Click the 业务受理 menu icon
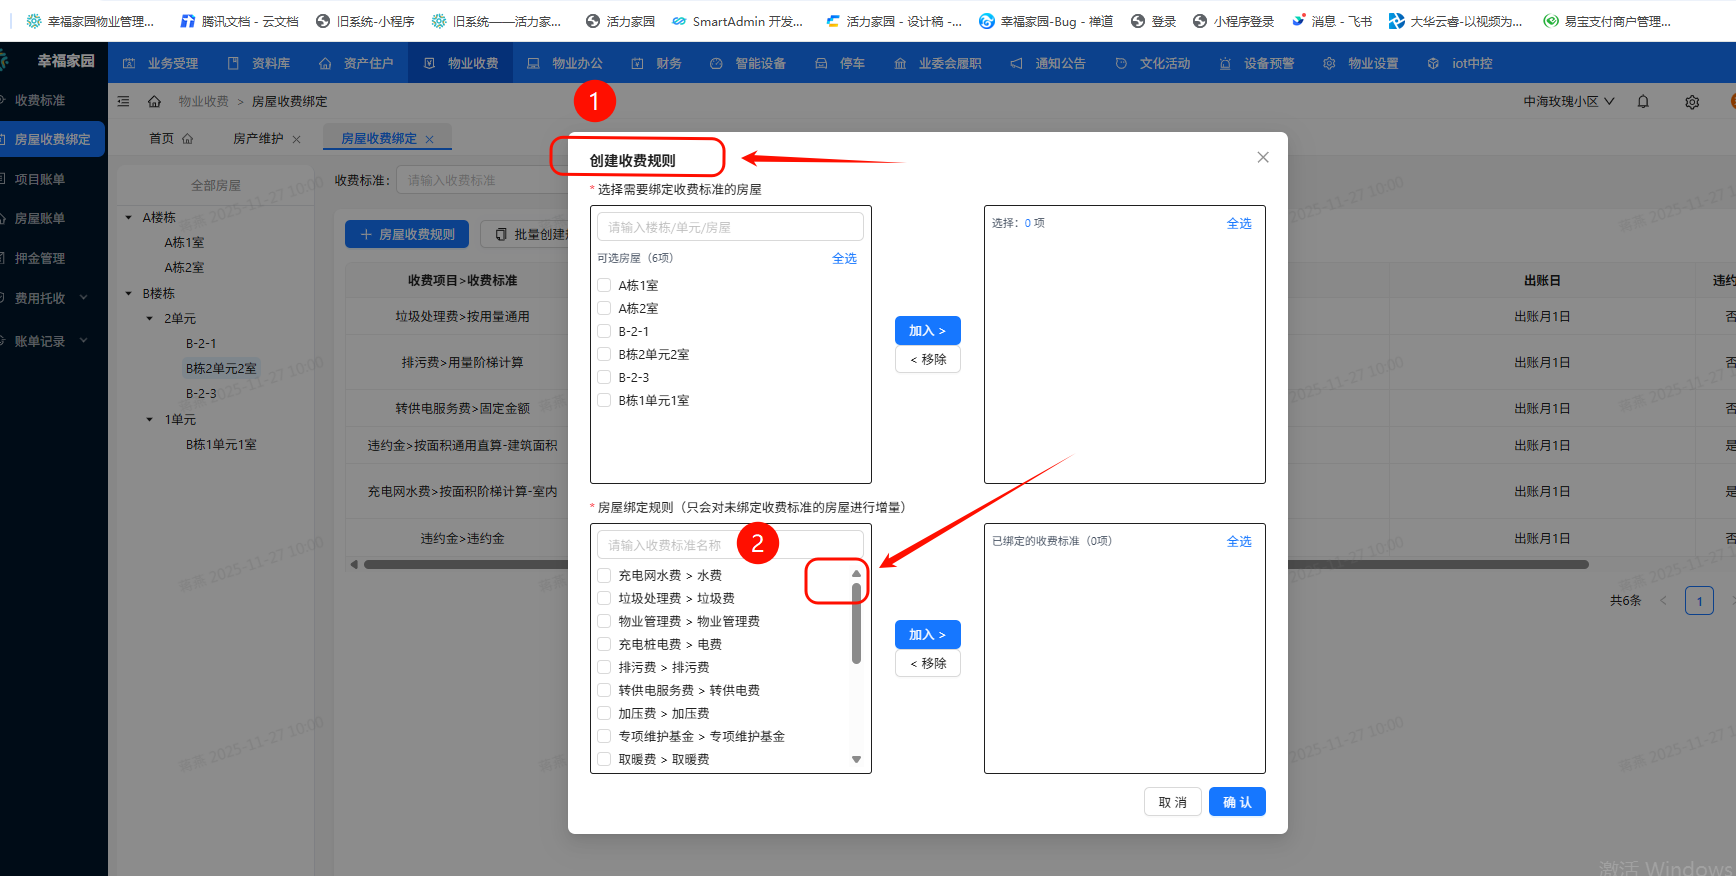 [x=129, y=63]
